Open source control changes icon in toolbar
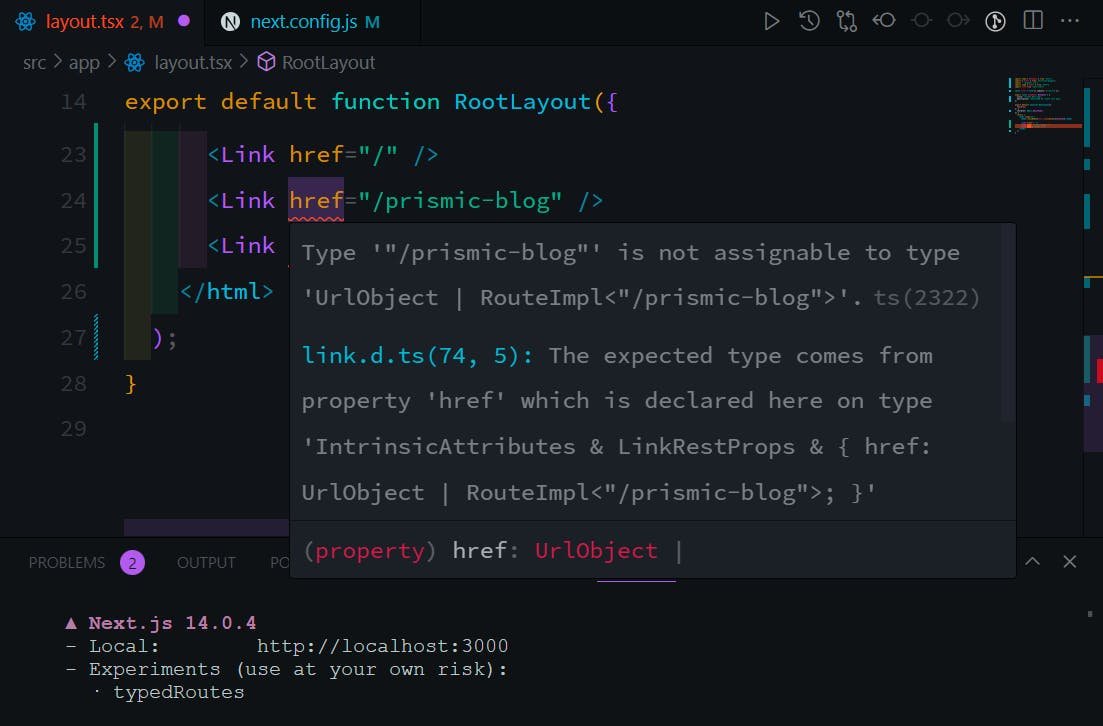This screenshot has width=1103, height=726. pos(847,20)
